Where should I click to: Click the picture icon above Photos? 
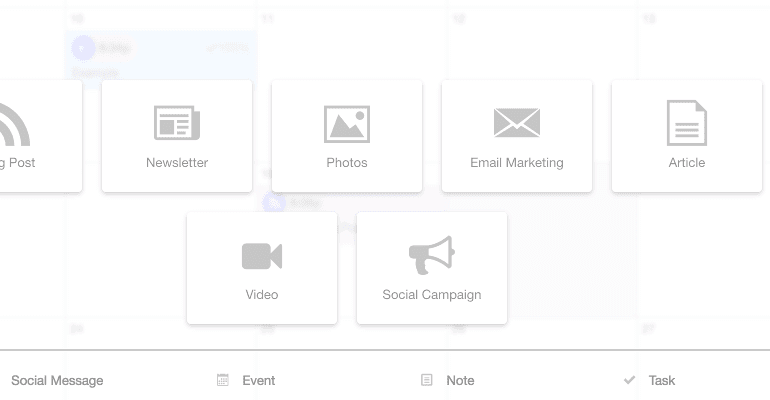347,124
